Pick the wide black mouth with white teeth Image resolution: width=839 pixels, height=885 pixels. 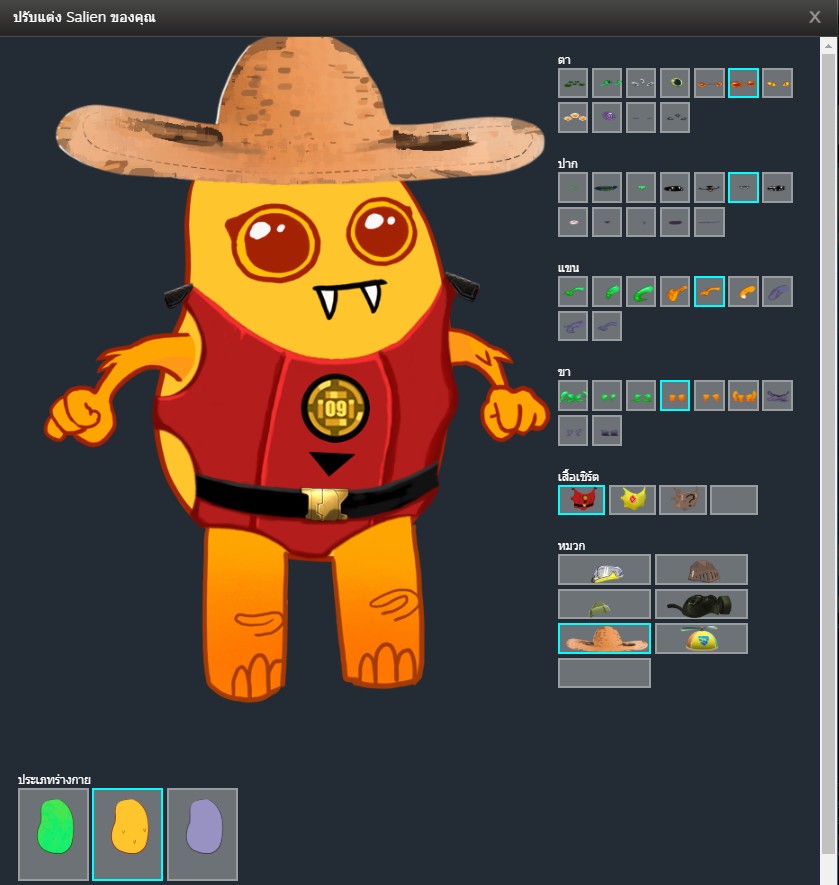[675, 188]
